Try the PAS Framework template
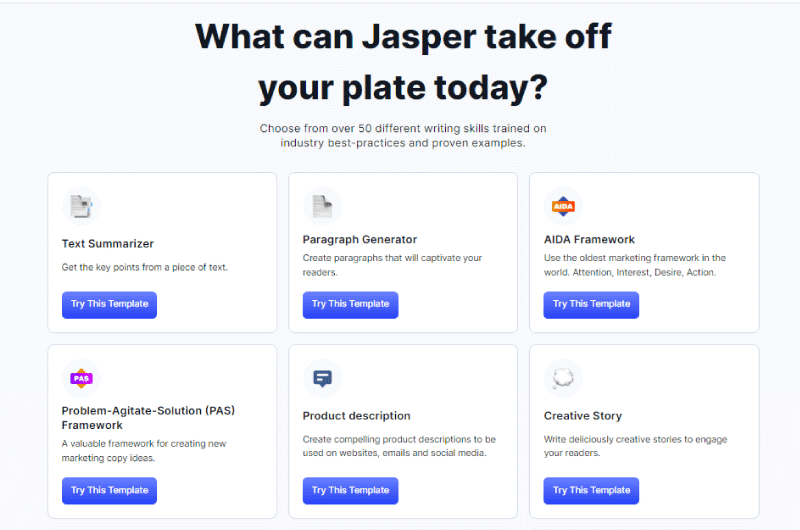Viewport: 800px width, 530px height. tap(109, 491)
